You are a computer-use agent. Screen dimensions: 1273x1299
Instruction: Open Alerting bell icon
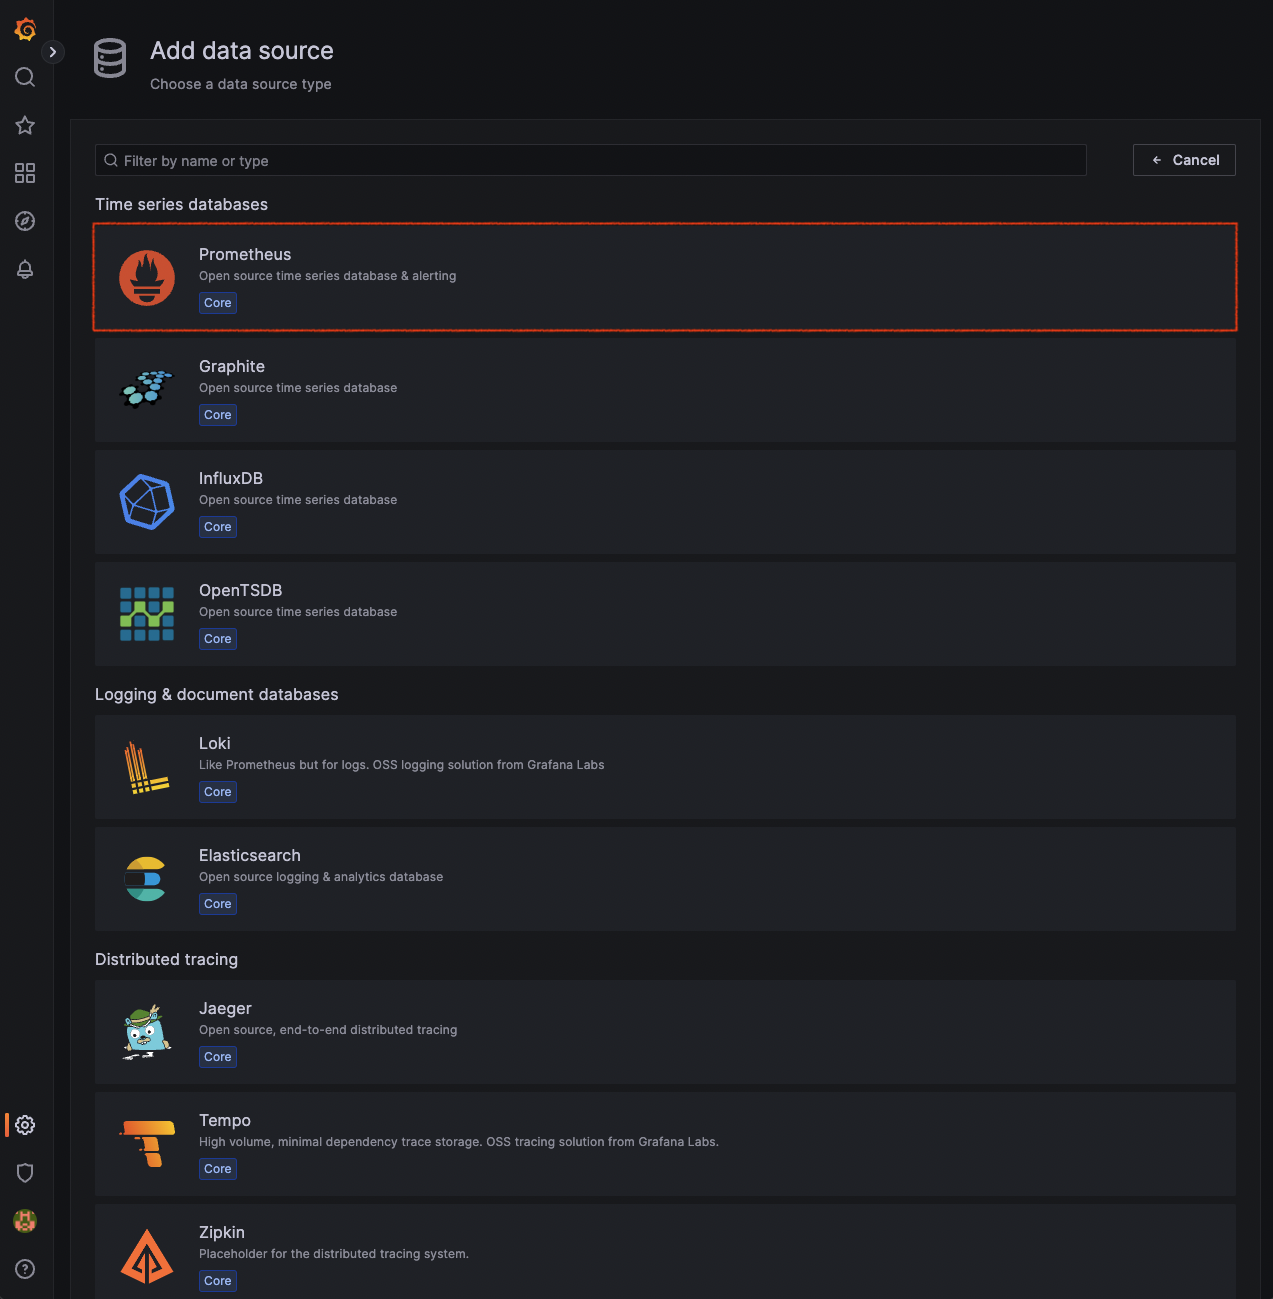point(25,269)
